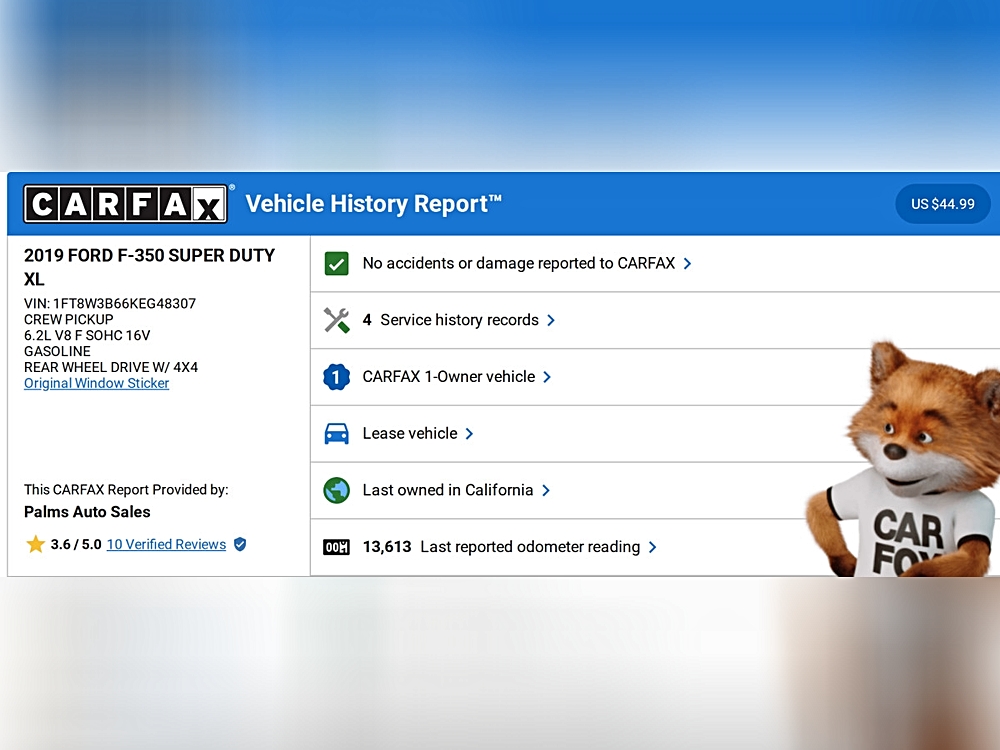Screen dimensions: 1000x750
Task: Click the blue car lease icon
Action: pos(336,434)
